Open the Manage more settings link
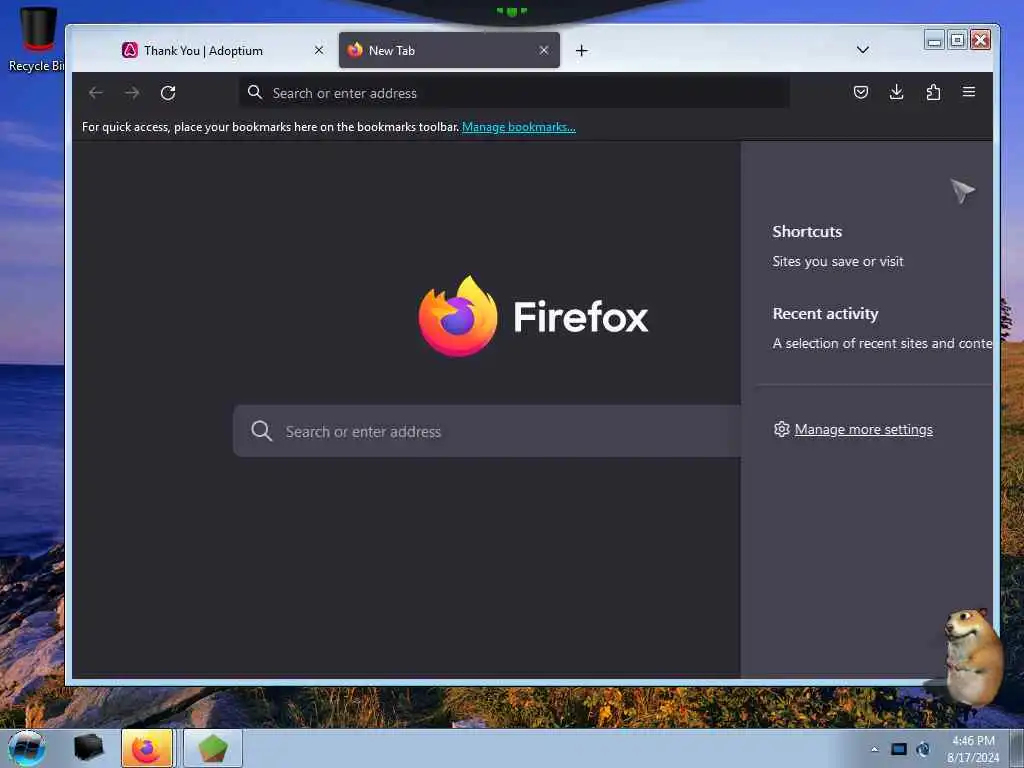 (x=863, y=430)
